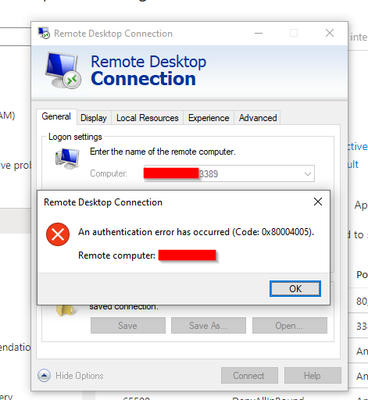This screenshot has width=368, height=400.
Task: Close the authentication error dialog
Action: (x=318, y=202)
